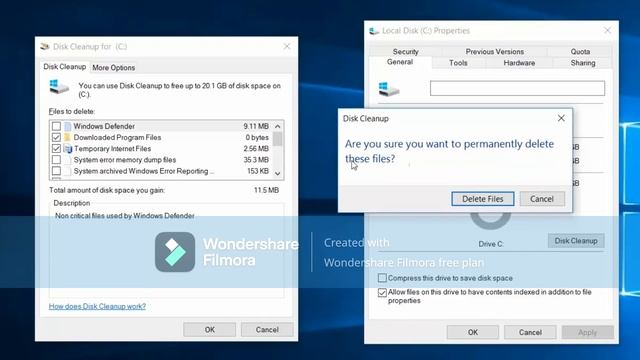Click drive icon in Disk Cleanup window
Screen dimensions: 640x360
tap(59, 87)
